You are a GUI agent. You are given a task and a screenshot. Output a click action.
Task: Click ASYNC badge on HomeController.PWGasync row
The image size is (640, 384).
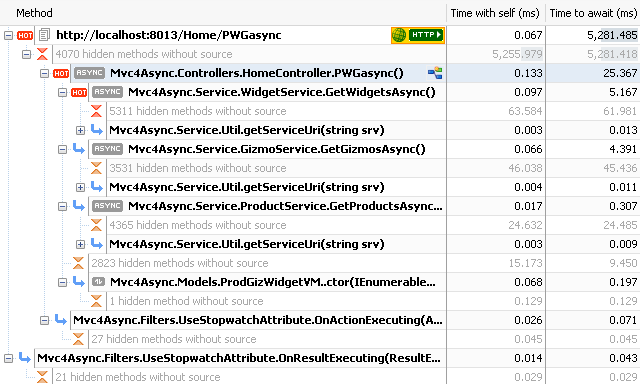89,73
